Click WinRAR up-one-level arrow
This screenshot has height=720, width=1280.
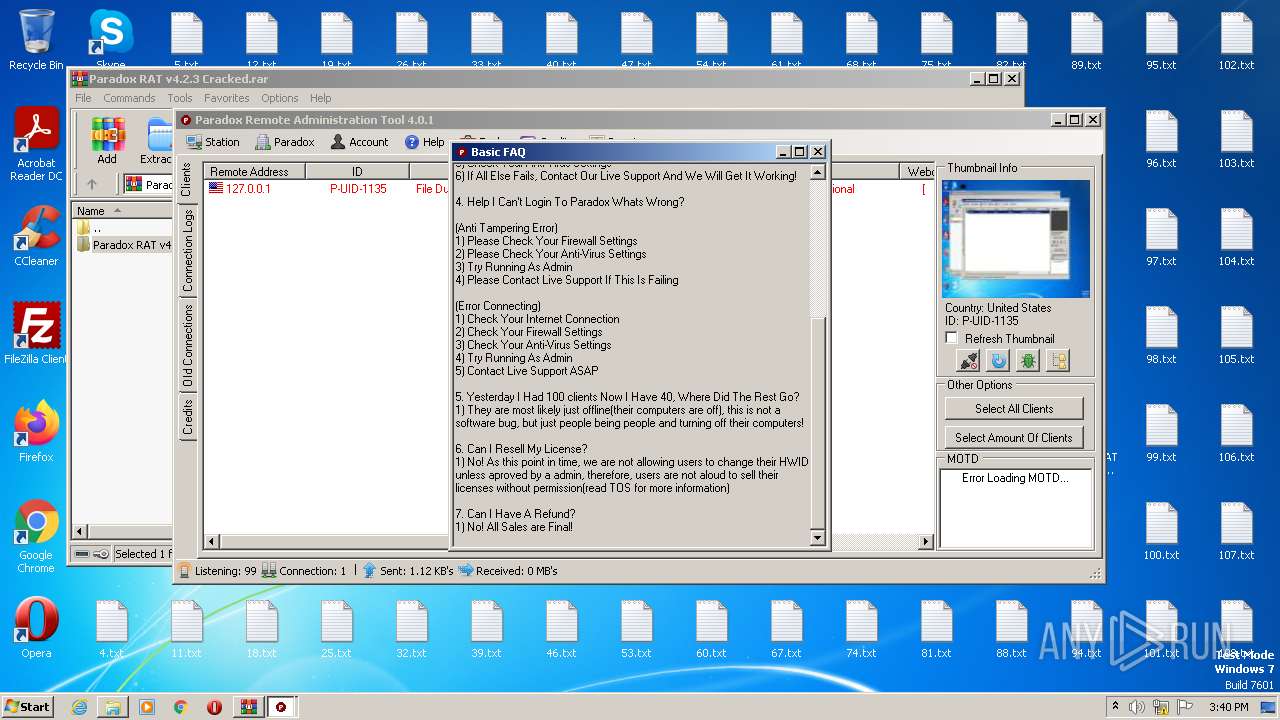click(92, 184)
